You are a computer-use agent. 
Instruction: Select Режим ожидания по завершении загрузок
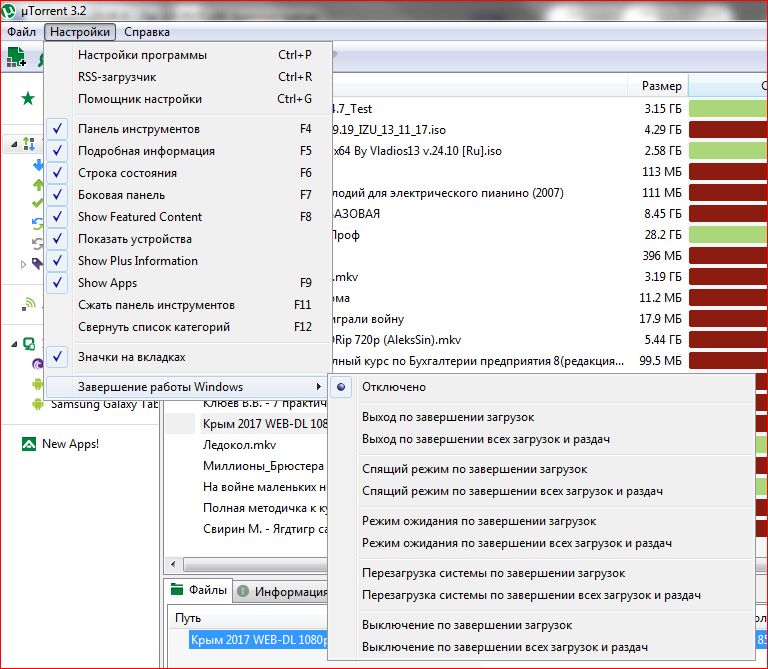(x=541, y=521)
